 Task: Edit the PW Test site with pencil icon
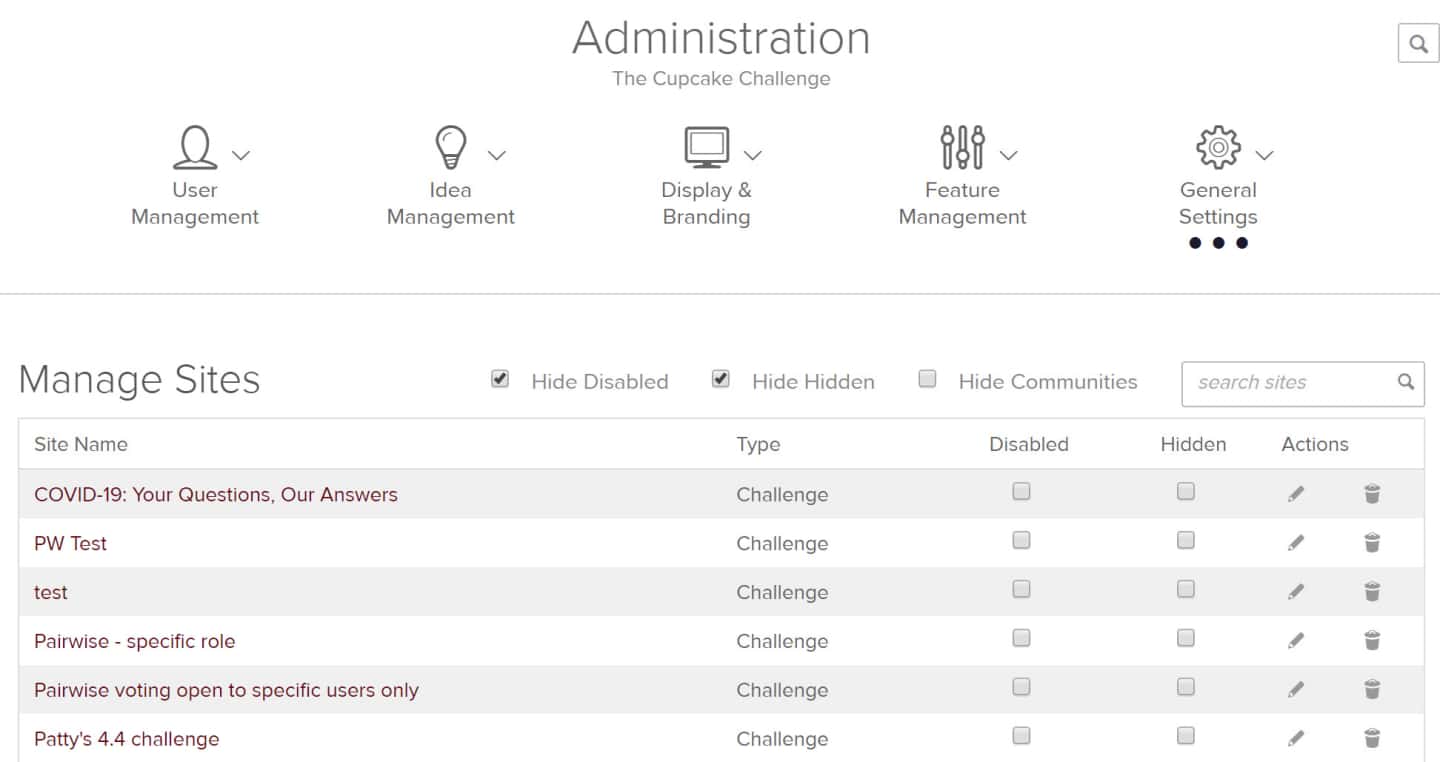pos(1296,543)
